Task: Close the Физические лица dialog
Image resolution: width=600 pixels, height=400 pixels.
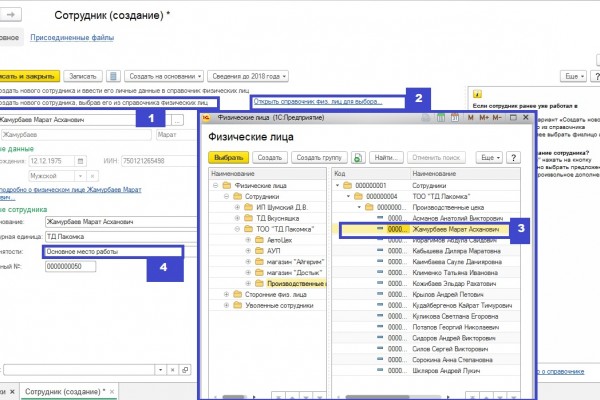Action: pyautogui.click(x=526, y=118)
